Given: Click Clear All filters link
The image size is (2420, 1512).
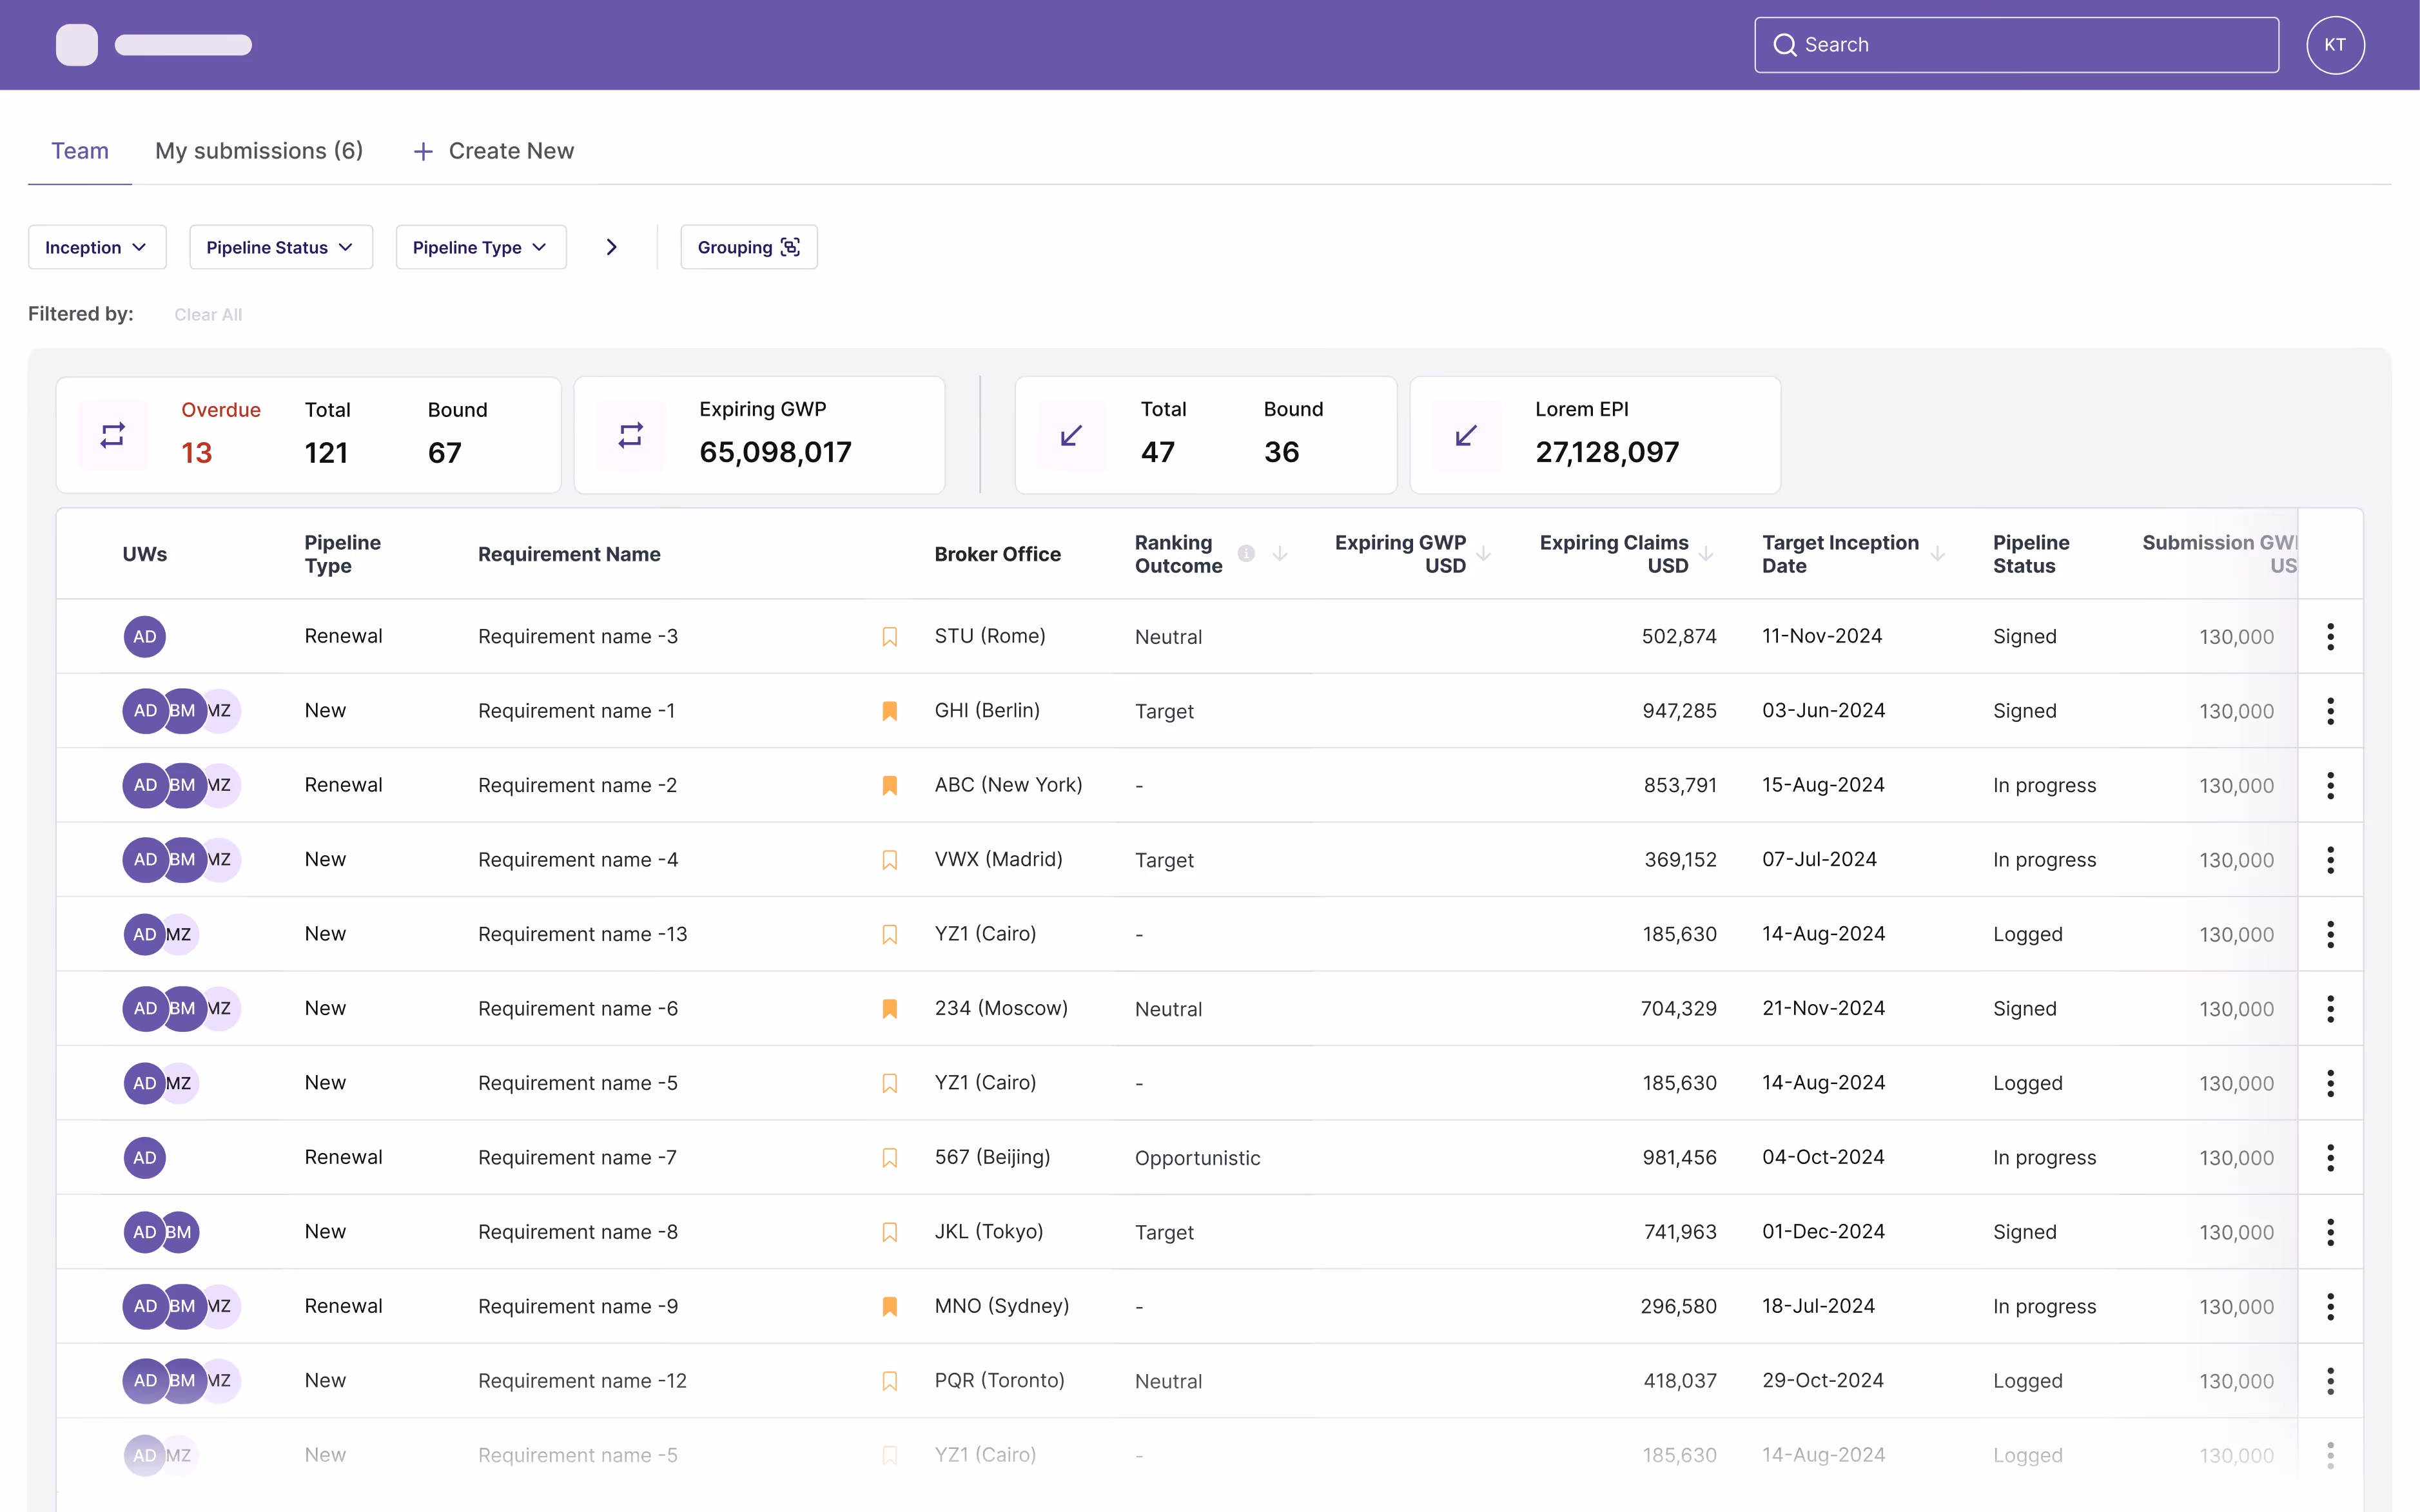Looking at the screenshot, I should pyautogui.click(x=208, y=315).
